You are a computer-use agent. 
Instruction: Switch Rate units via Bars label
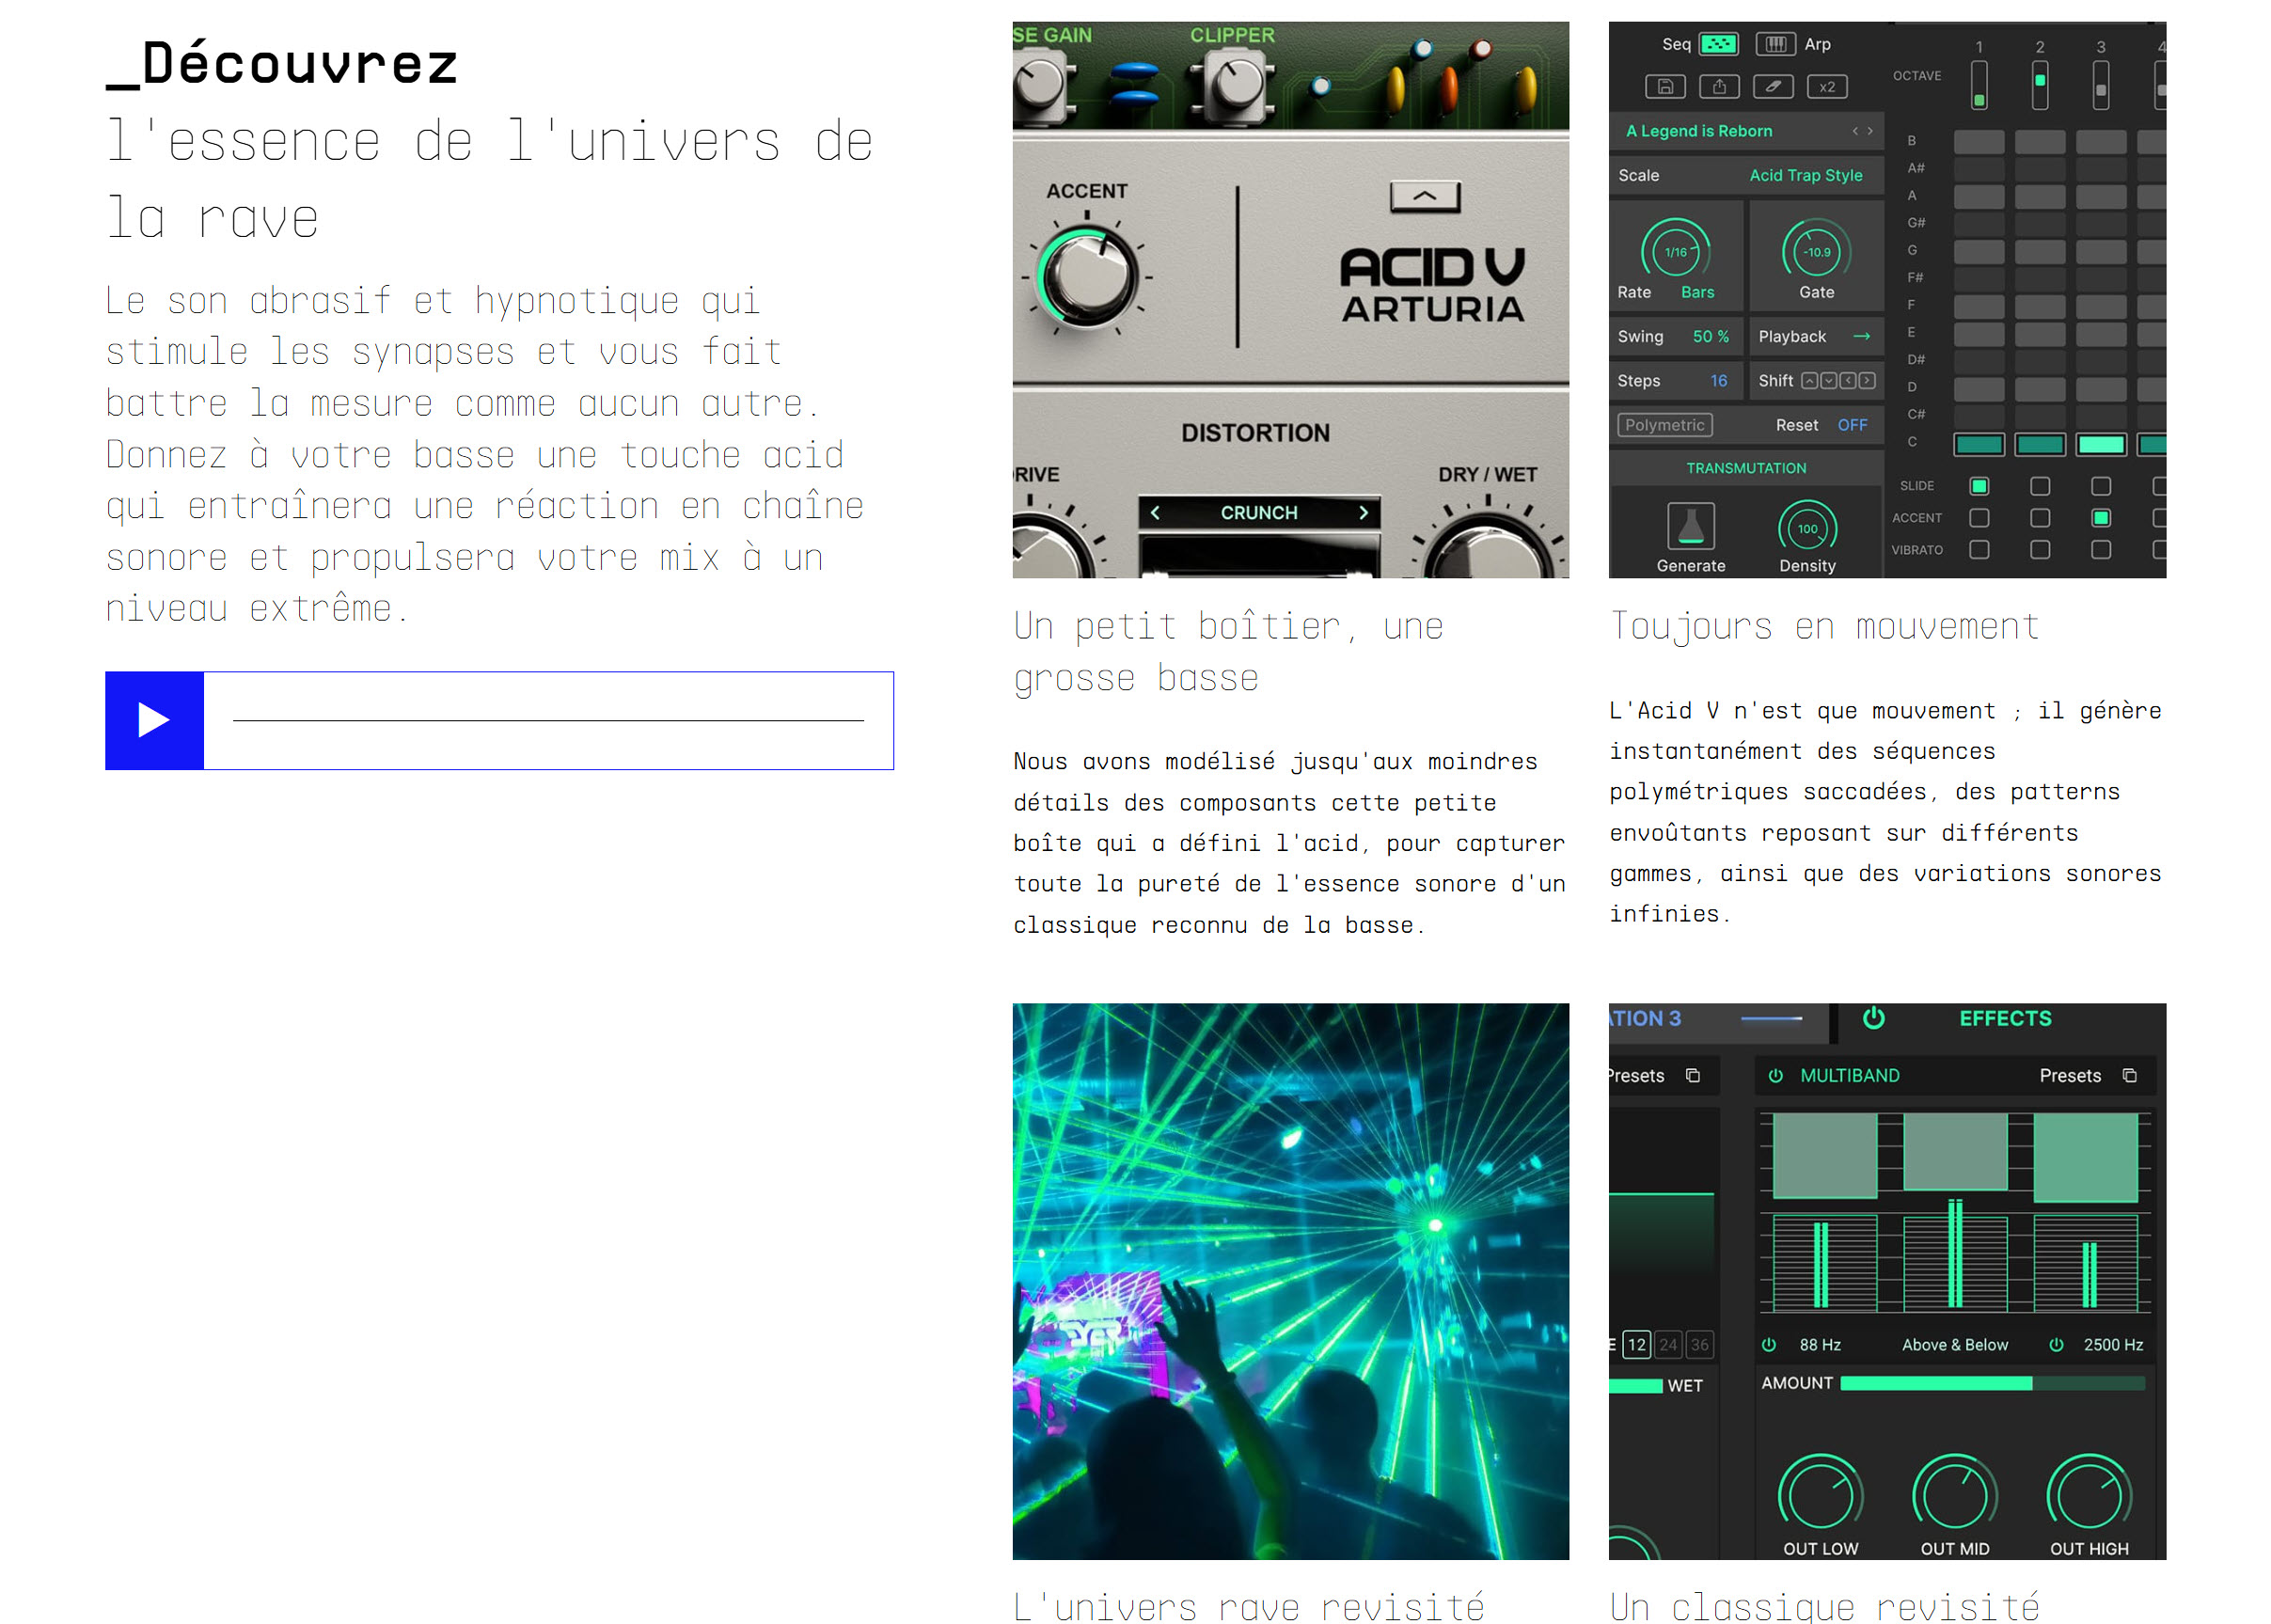pyautogui.click(x=1697, y=292)
